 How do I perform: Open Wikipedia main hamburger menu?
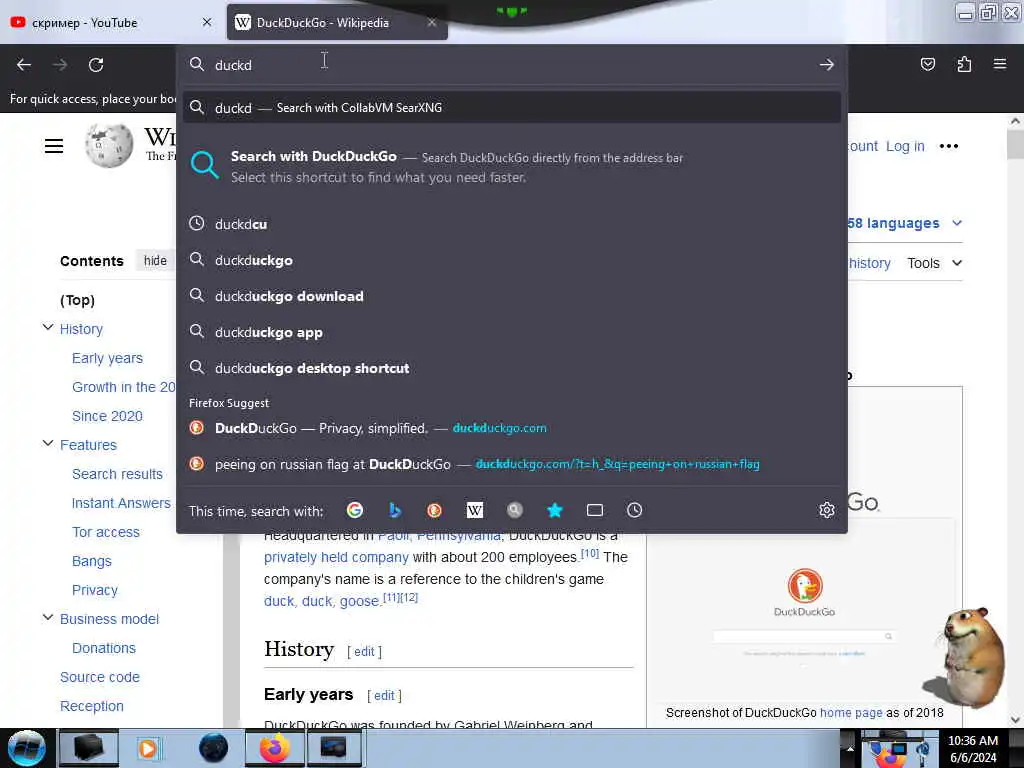point(54,146)
